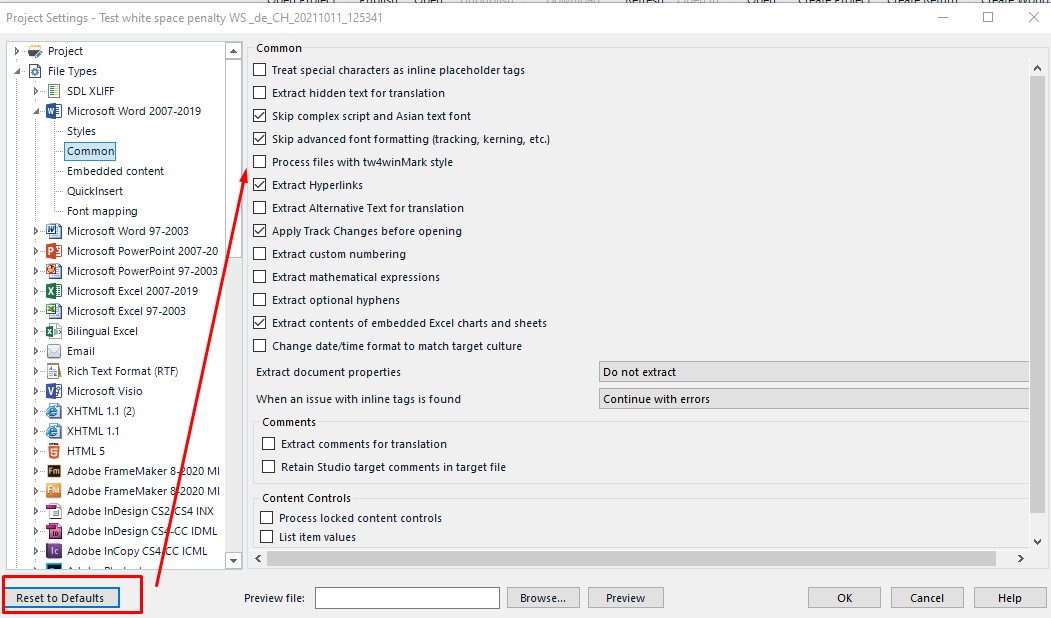
Task: Click the Microsoft Visio icon
Action: pos(54,391)
